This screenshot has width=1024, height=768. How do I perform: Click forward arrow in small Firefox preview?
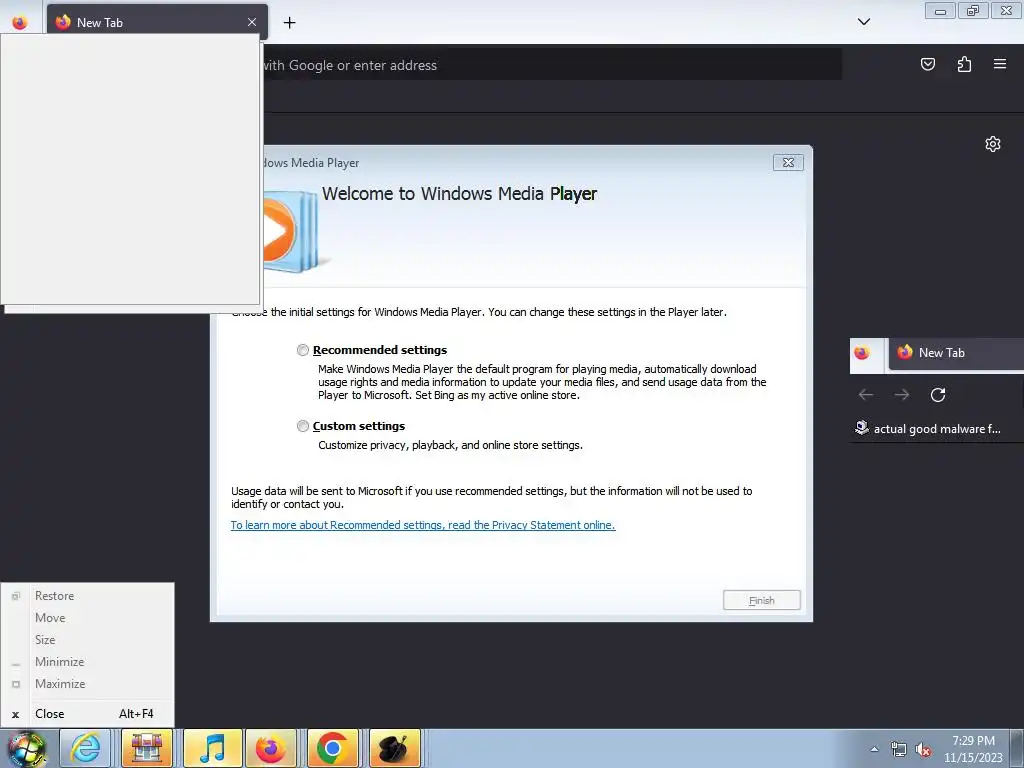point(902,394)
